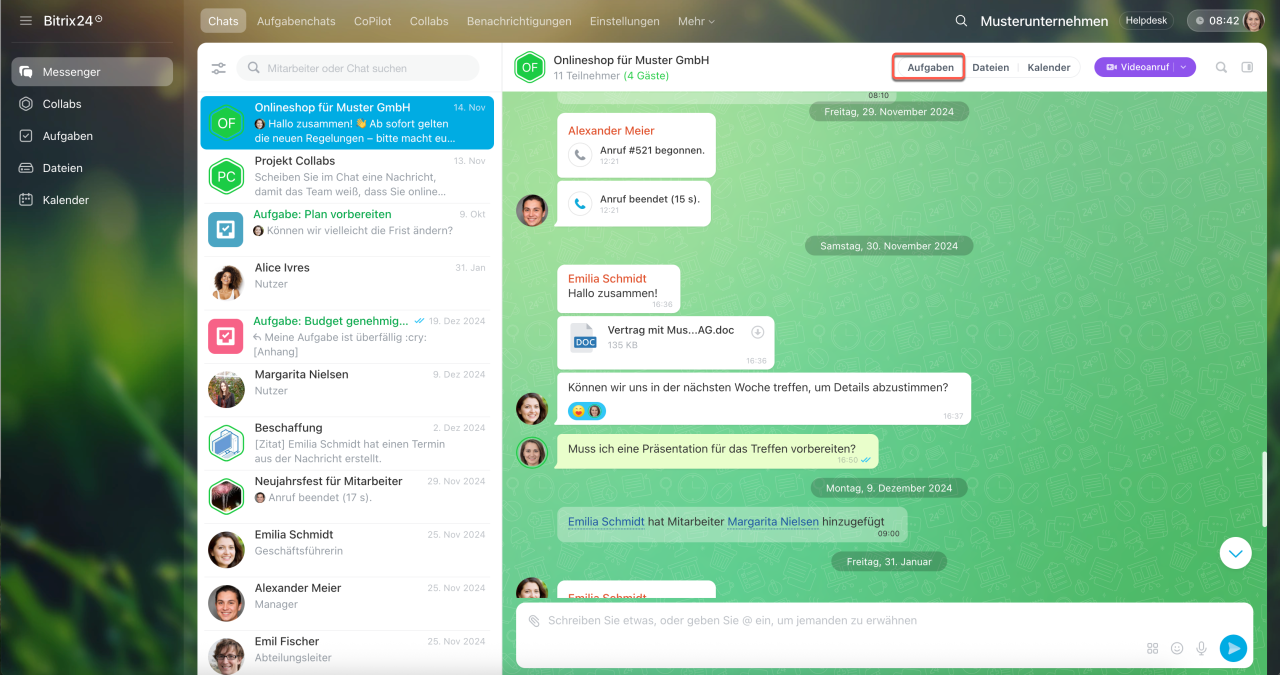Expand the Videoanruf dropdown arrow
Image resolution: width=1280 pixels, height=675 pixels.
[1184, 67]
